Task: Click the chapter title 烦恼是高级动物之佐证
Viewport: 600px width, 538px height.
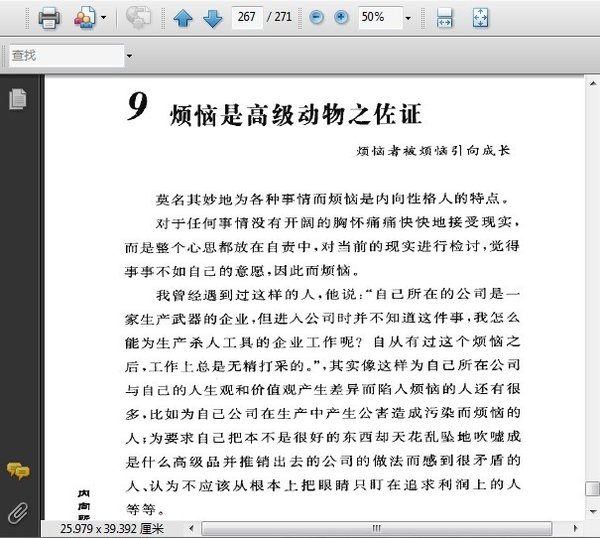Action: pyautogui.click(x=296, y=114)
